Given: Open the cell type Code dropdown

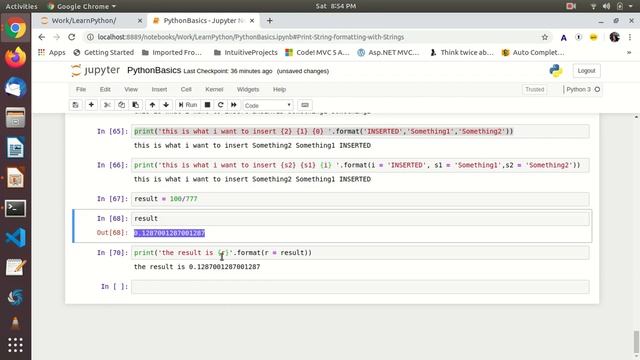Looking at the screenshot, I should point(268,105).
